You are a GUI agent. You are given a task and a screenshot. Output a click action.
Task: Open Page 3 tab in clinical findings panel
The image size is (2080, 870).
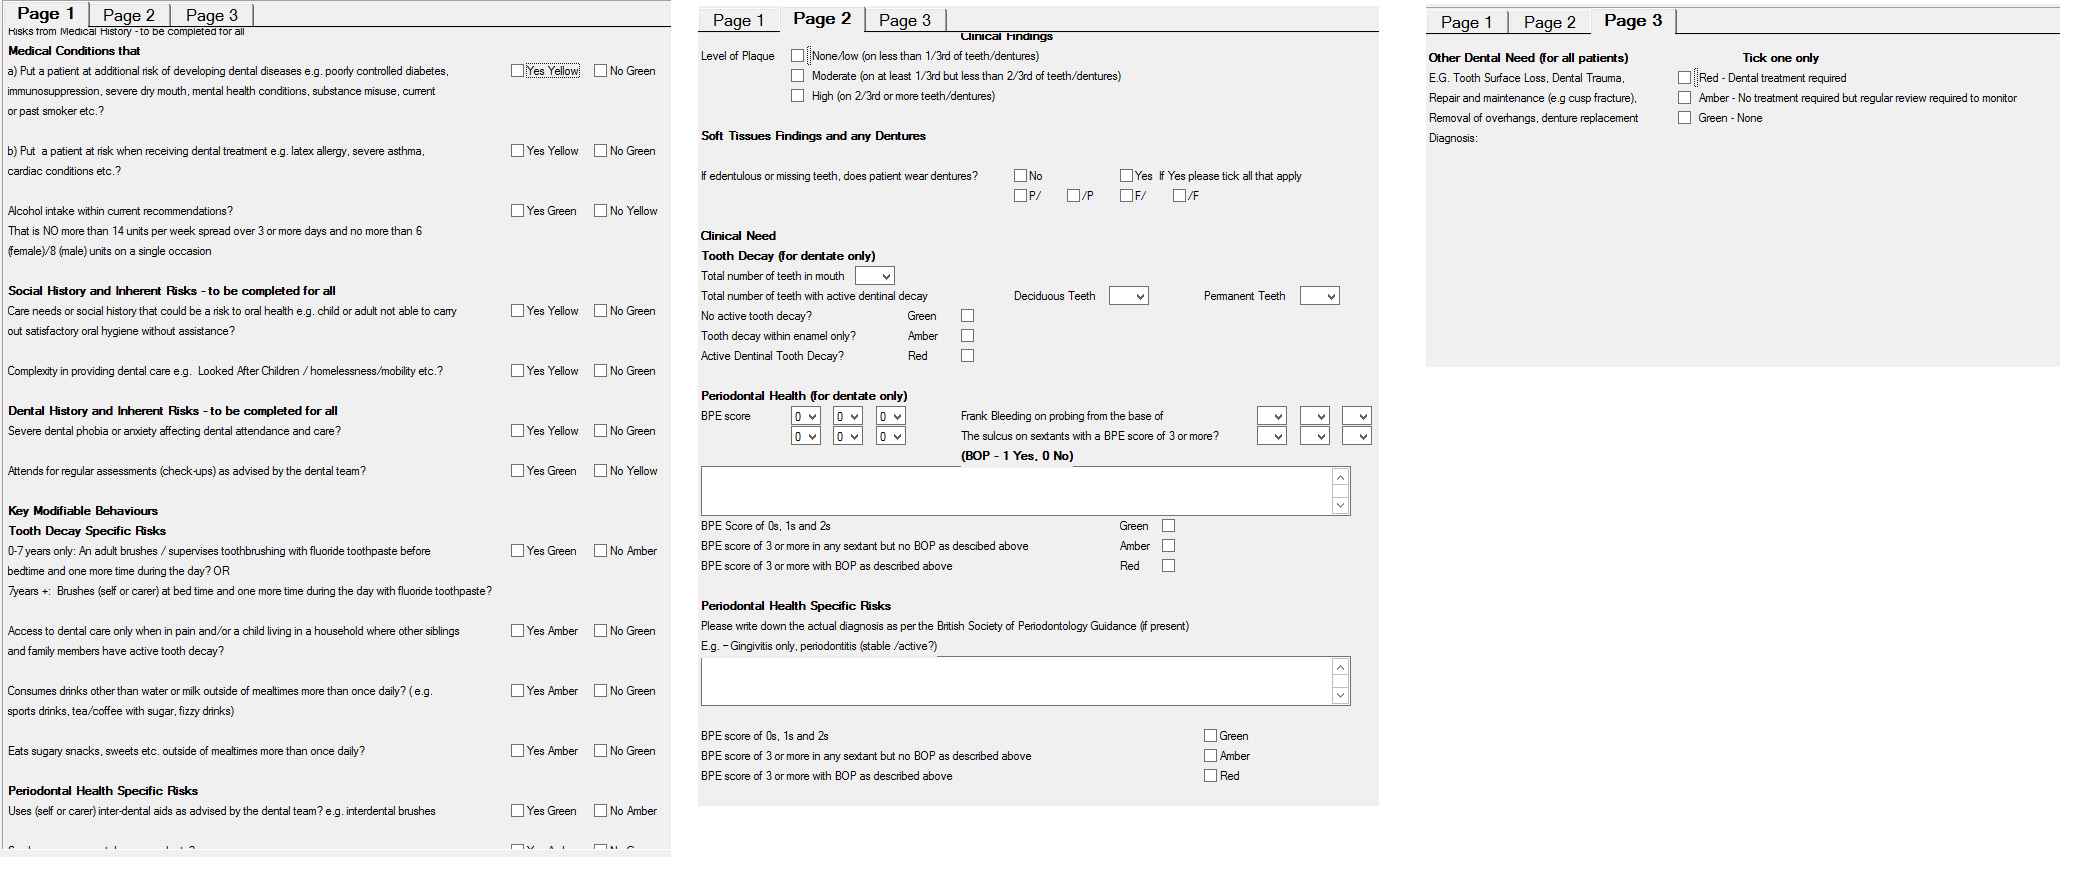[904, 20]
